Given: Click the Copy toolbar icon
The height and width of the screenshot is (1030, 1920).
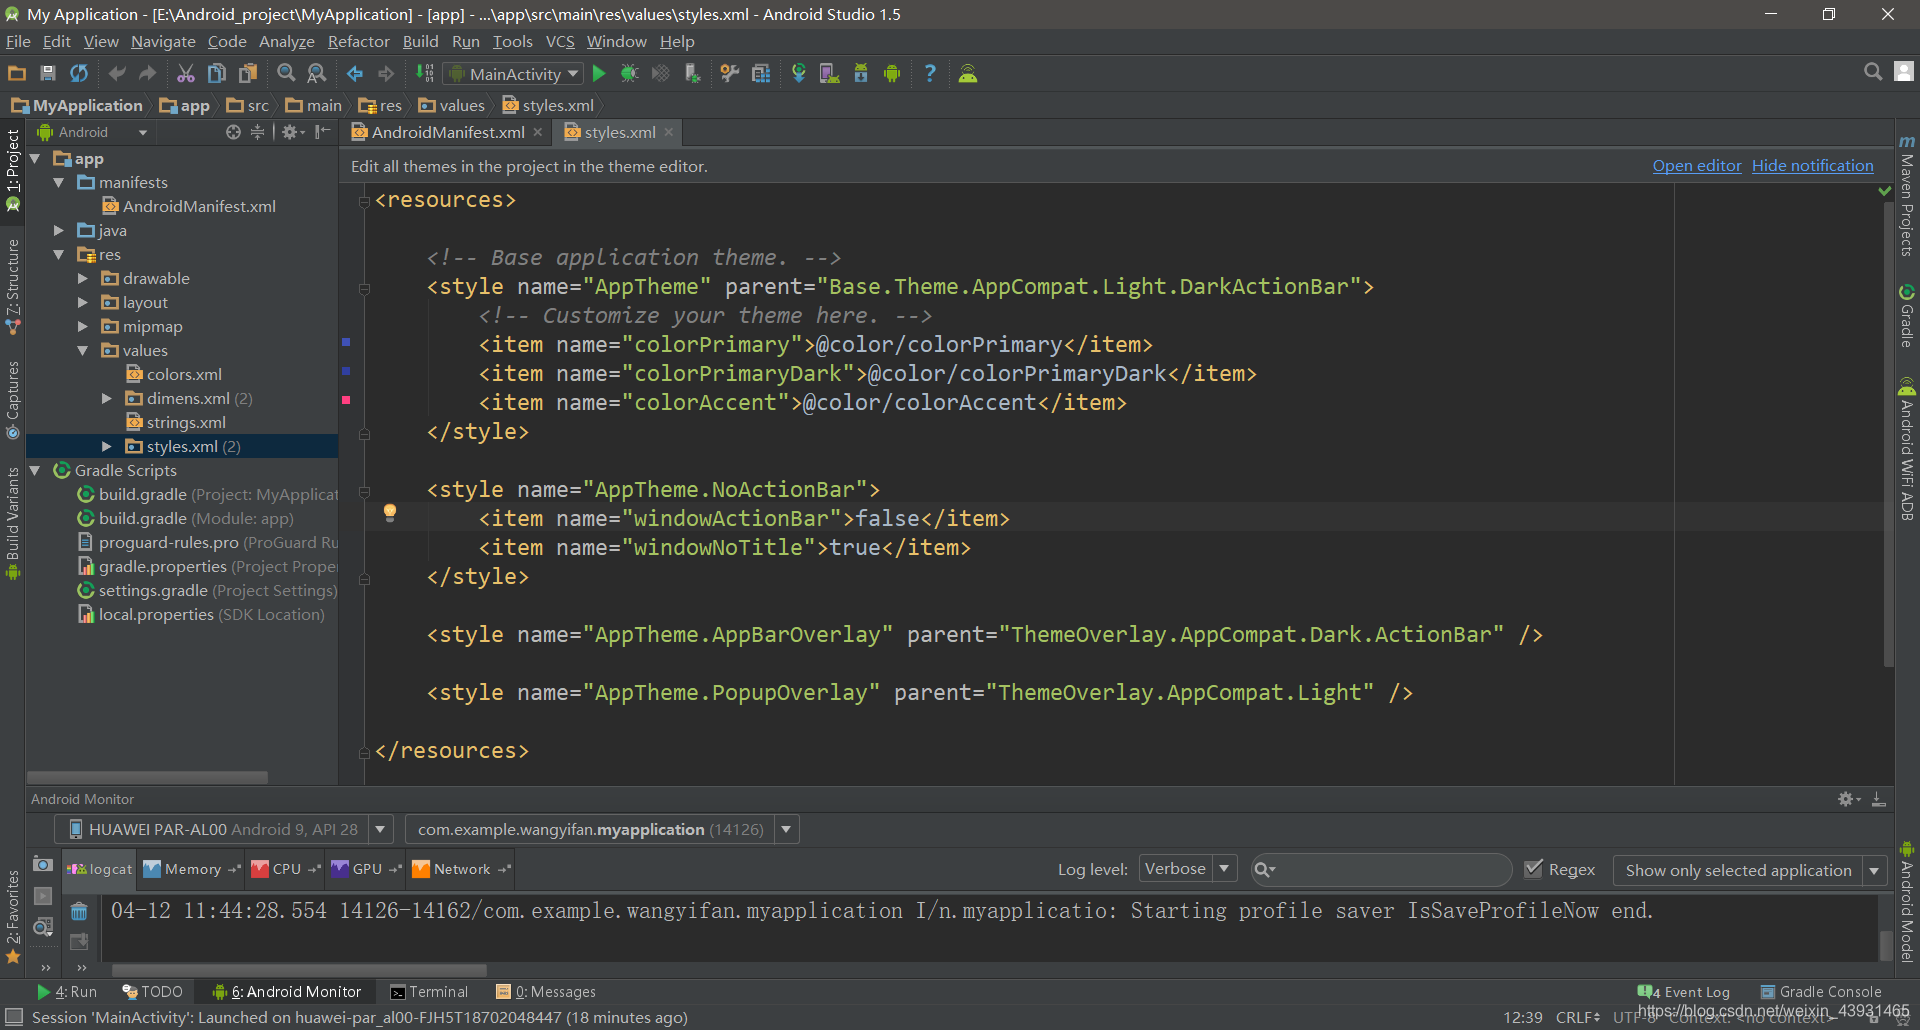Looking at the screenshot, I should click(x=217, y=73).
